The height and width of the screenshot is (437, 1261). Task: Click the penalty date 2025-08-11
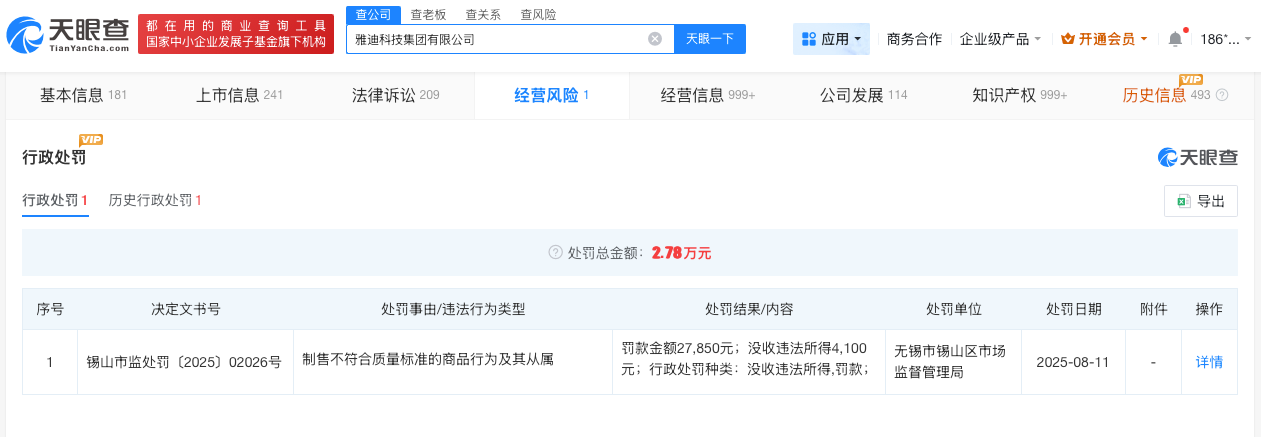[1074, 362]
